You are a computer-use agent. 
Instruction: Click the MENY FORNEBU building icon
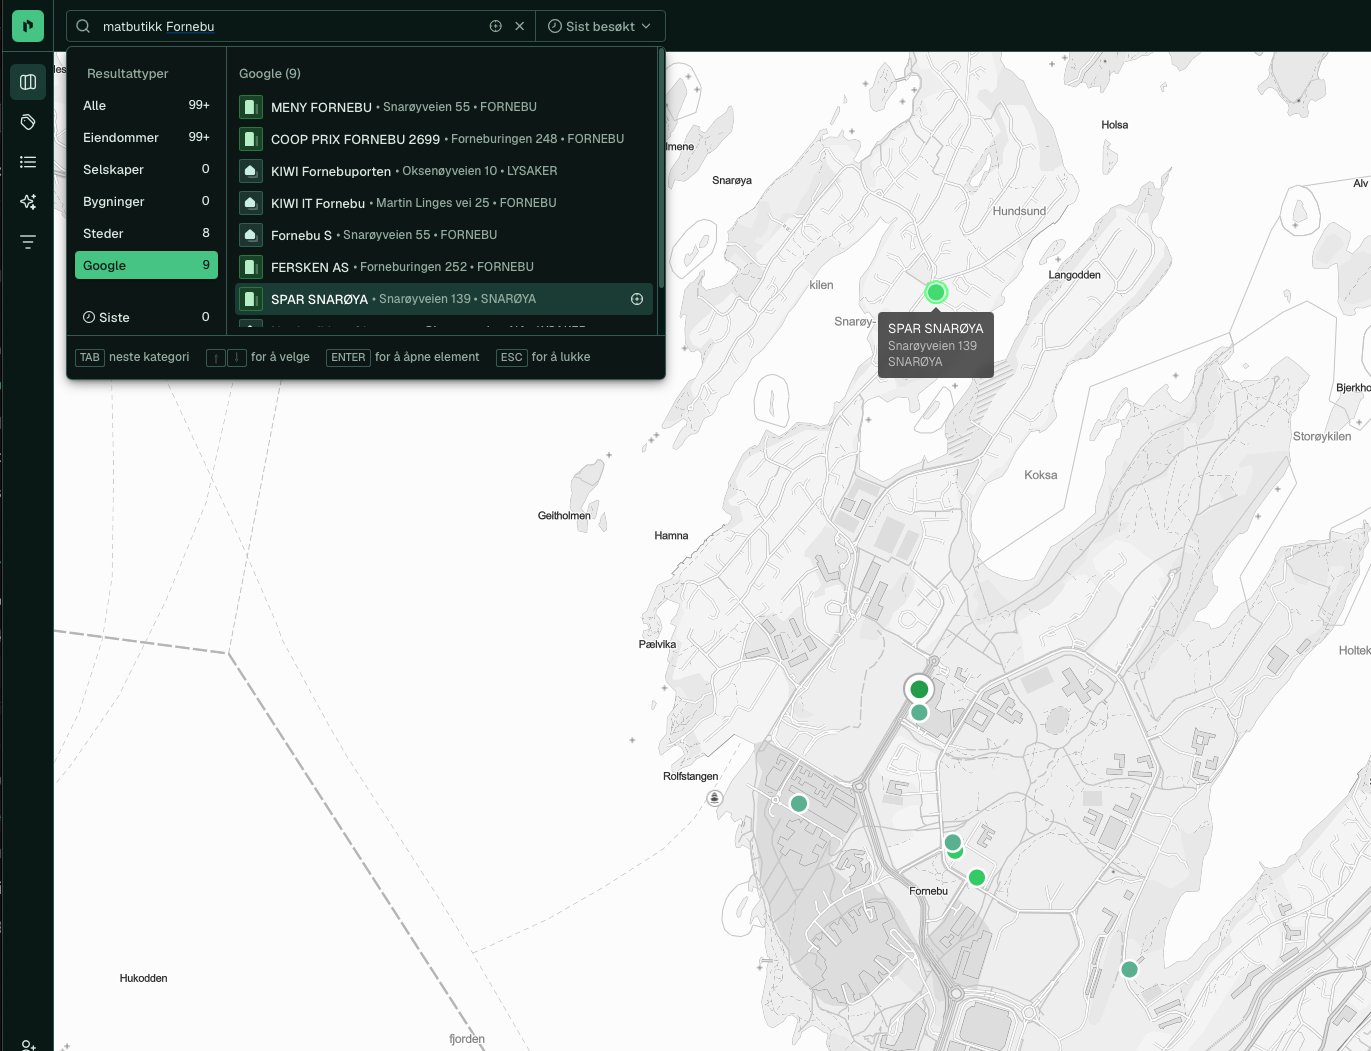[x=251, y=107]
